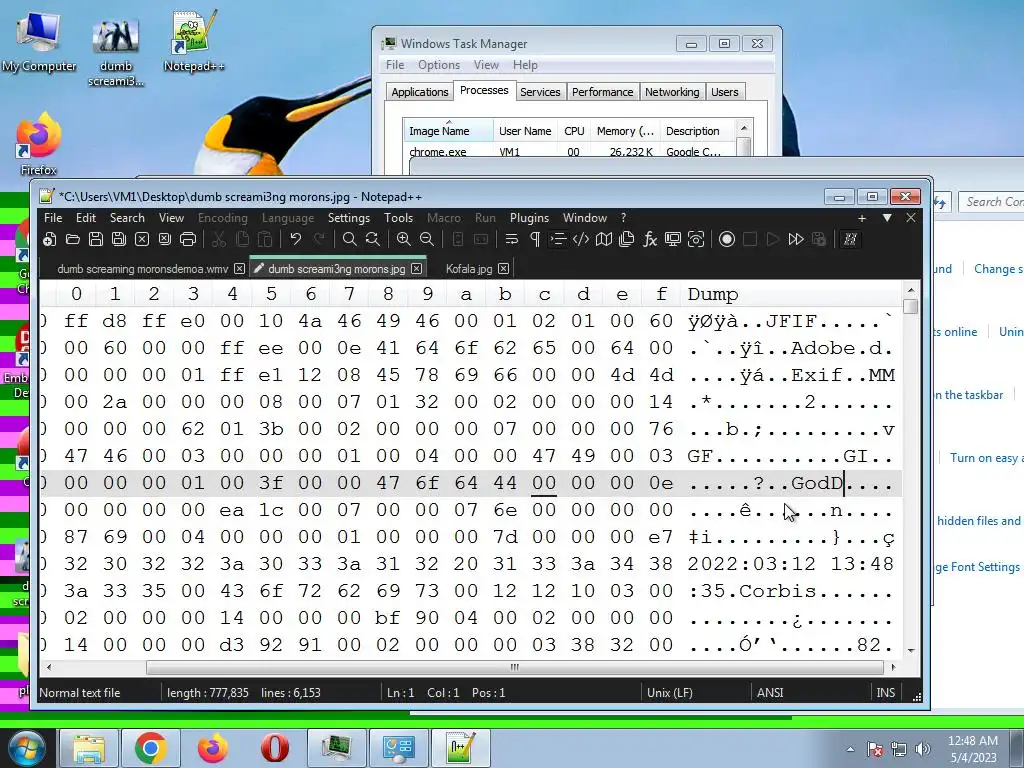Open the Tools menu
1024x768 pixels.
tap(398, 217)
